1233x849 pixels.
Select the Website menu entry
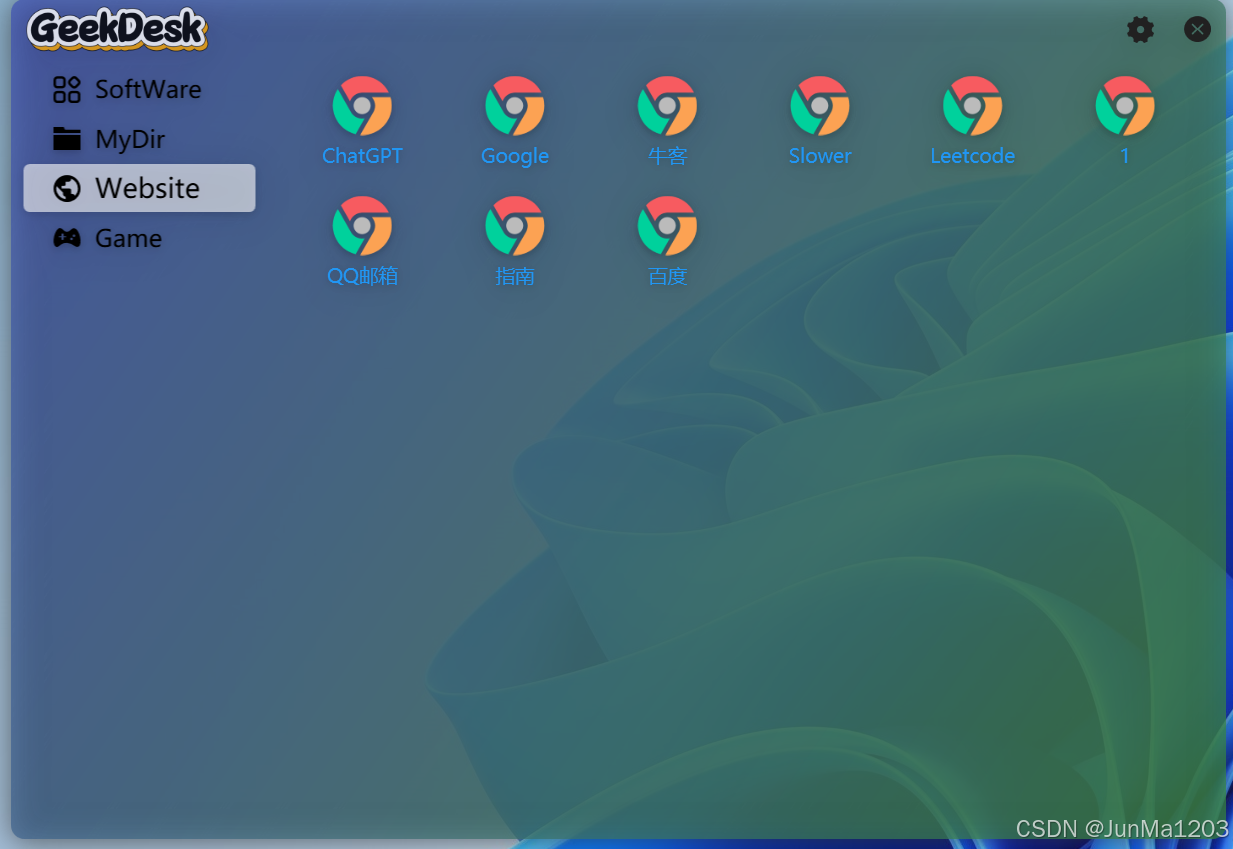140,188
